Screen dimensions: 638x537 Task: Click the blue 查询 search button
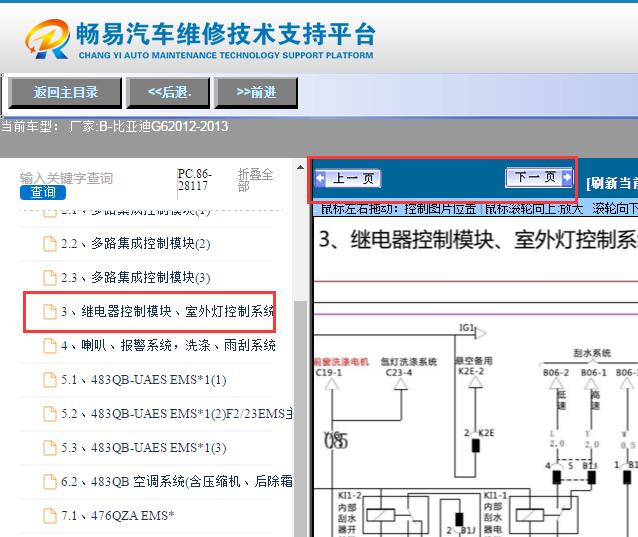tap(43, 192)
